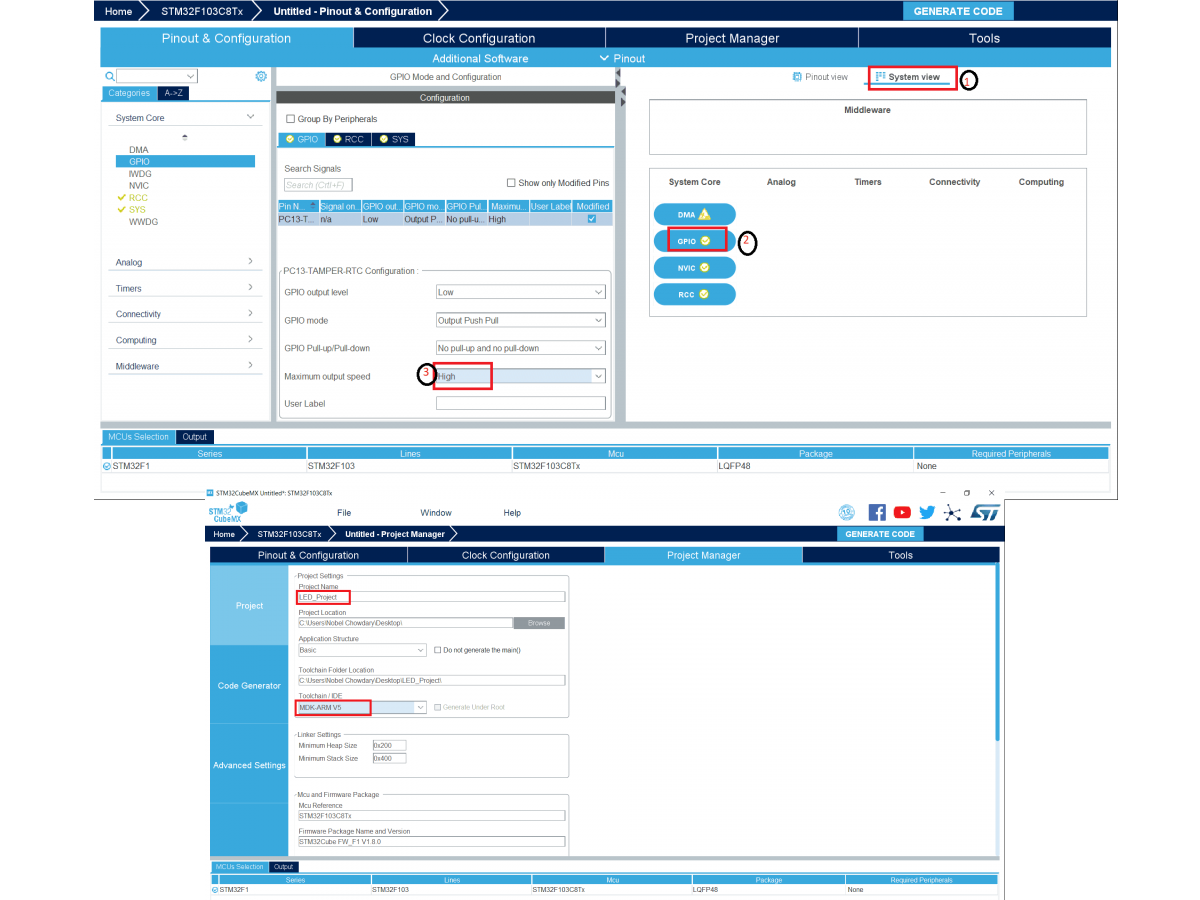Select WWDG in the System Core list

143,222
